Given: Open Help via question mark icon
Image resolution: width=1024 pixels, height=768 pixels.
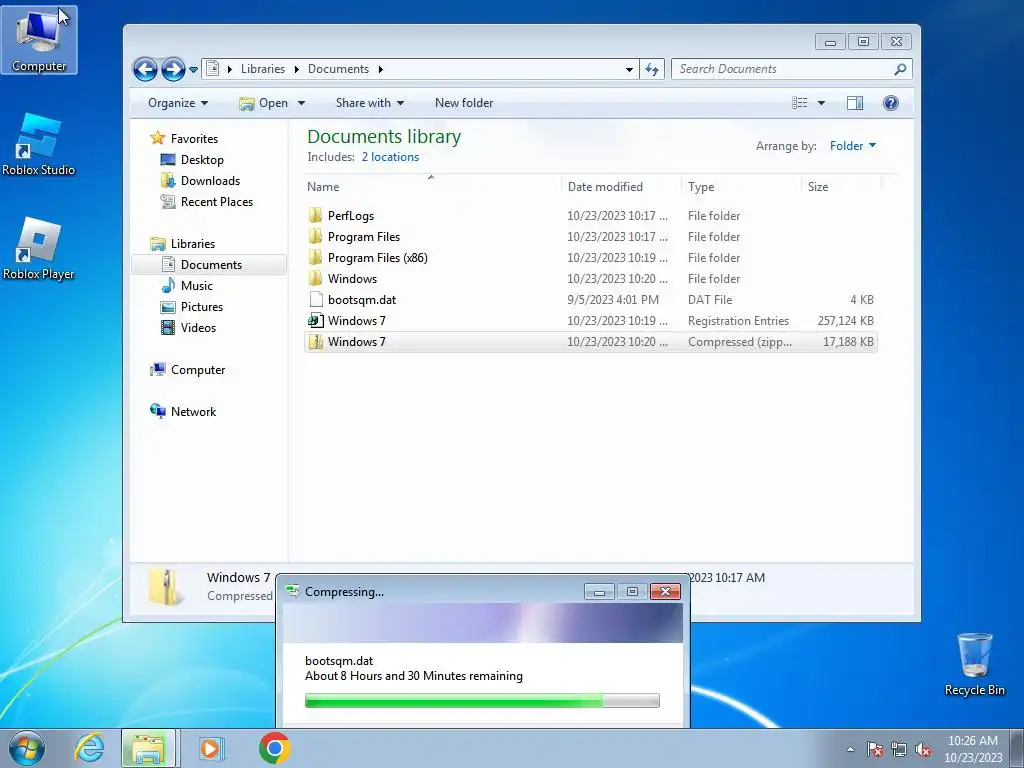Looking at the screenshot, I should pos(891,103).
